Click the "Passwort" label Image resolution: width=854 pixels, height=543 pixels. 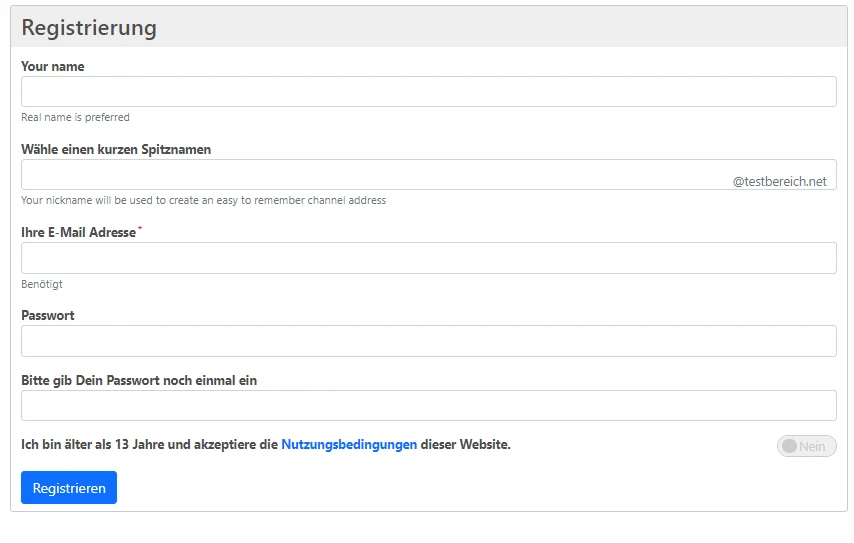point(48,316)
